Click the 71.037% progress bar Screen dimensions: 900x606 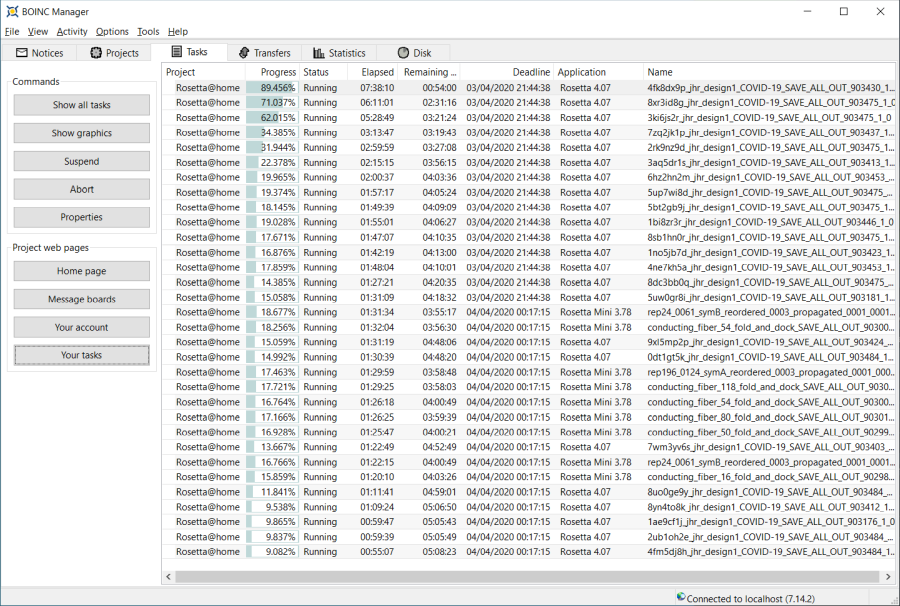tap(272, 103)
